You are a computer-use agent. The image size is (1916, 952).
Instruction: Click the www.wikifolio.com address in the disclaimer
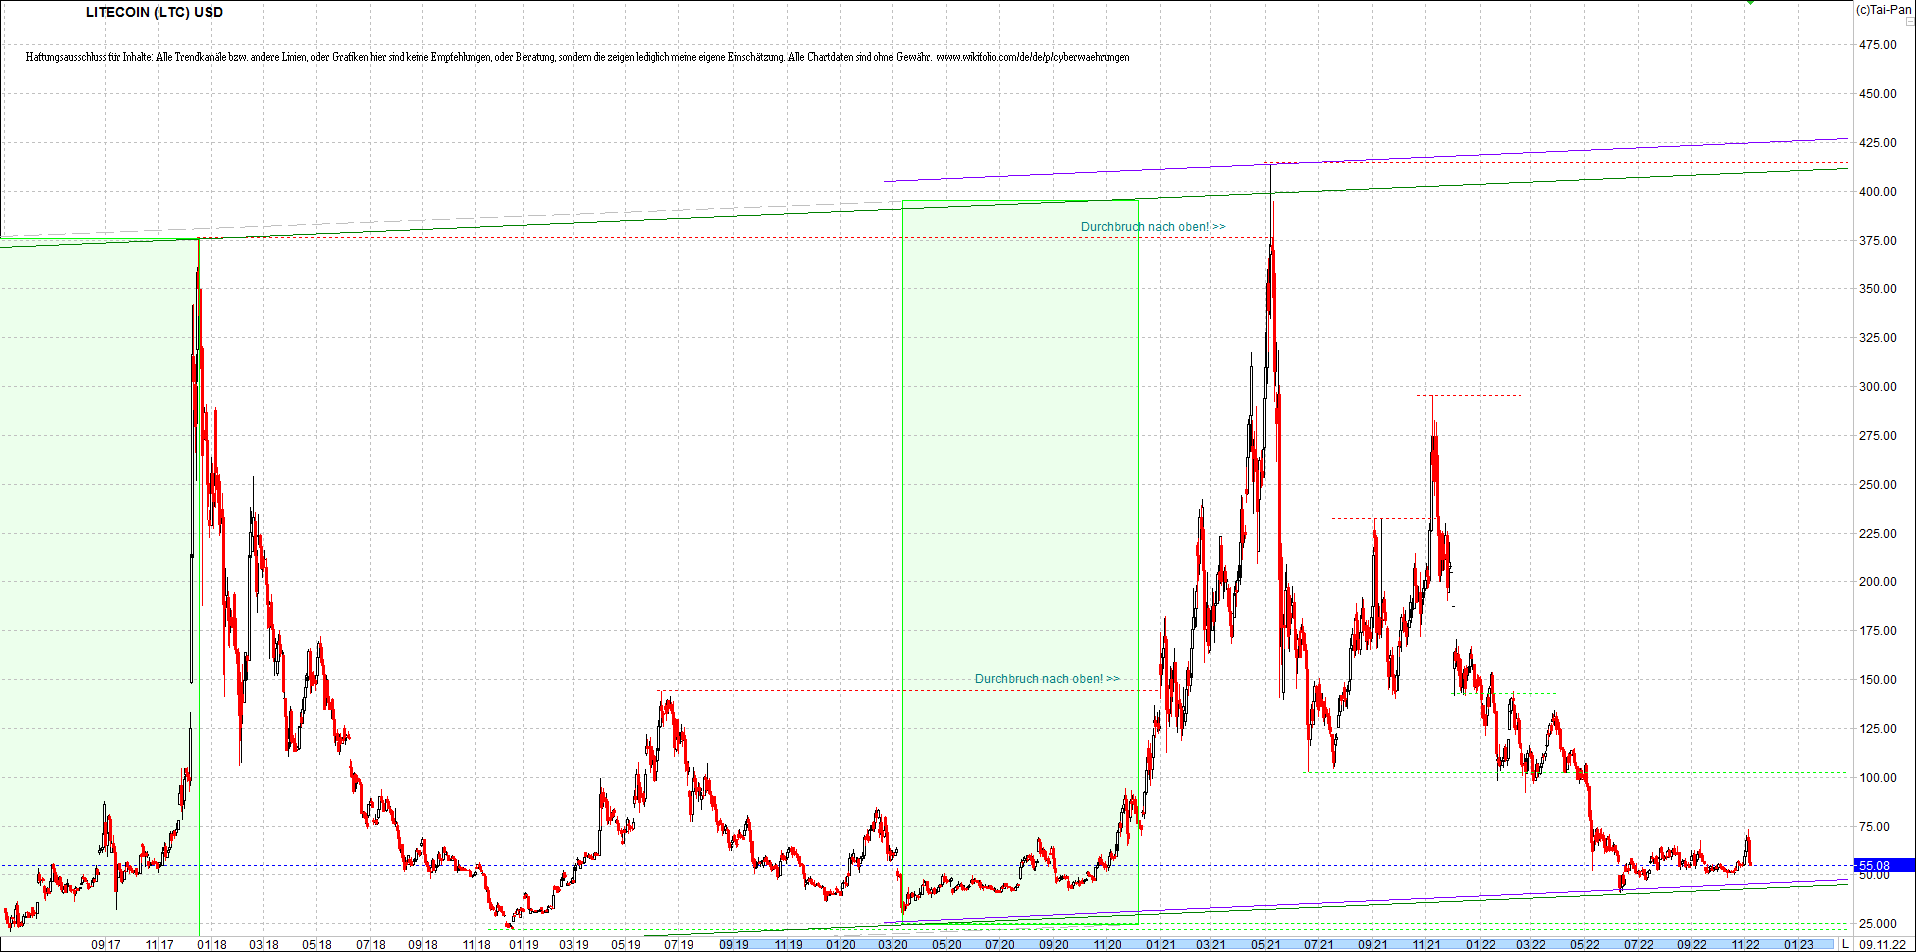click(1033, 57)
